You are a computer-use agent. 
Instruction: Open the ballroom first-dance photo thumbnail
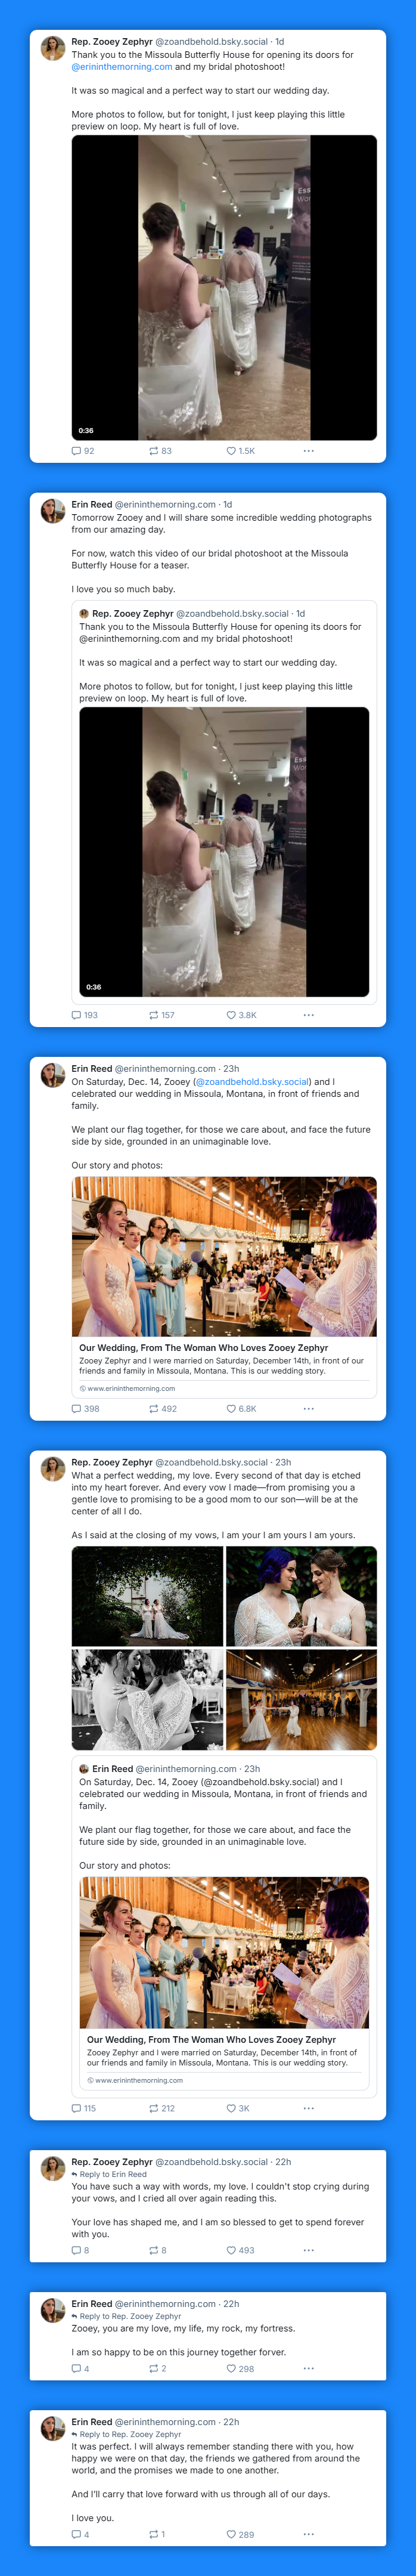[x=301, y=1700]
